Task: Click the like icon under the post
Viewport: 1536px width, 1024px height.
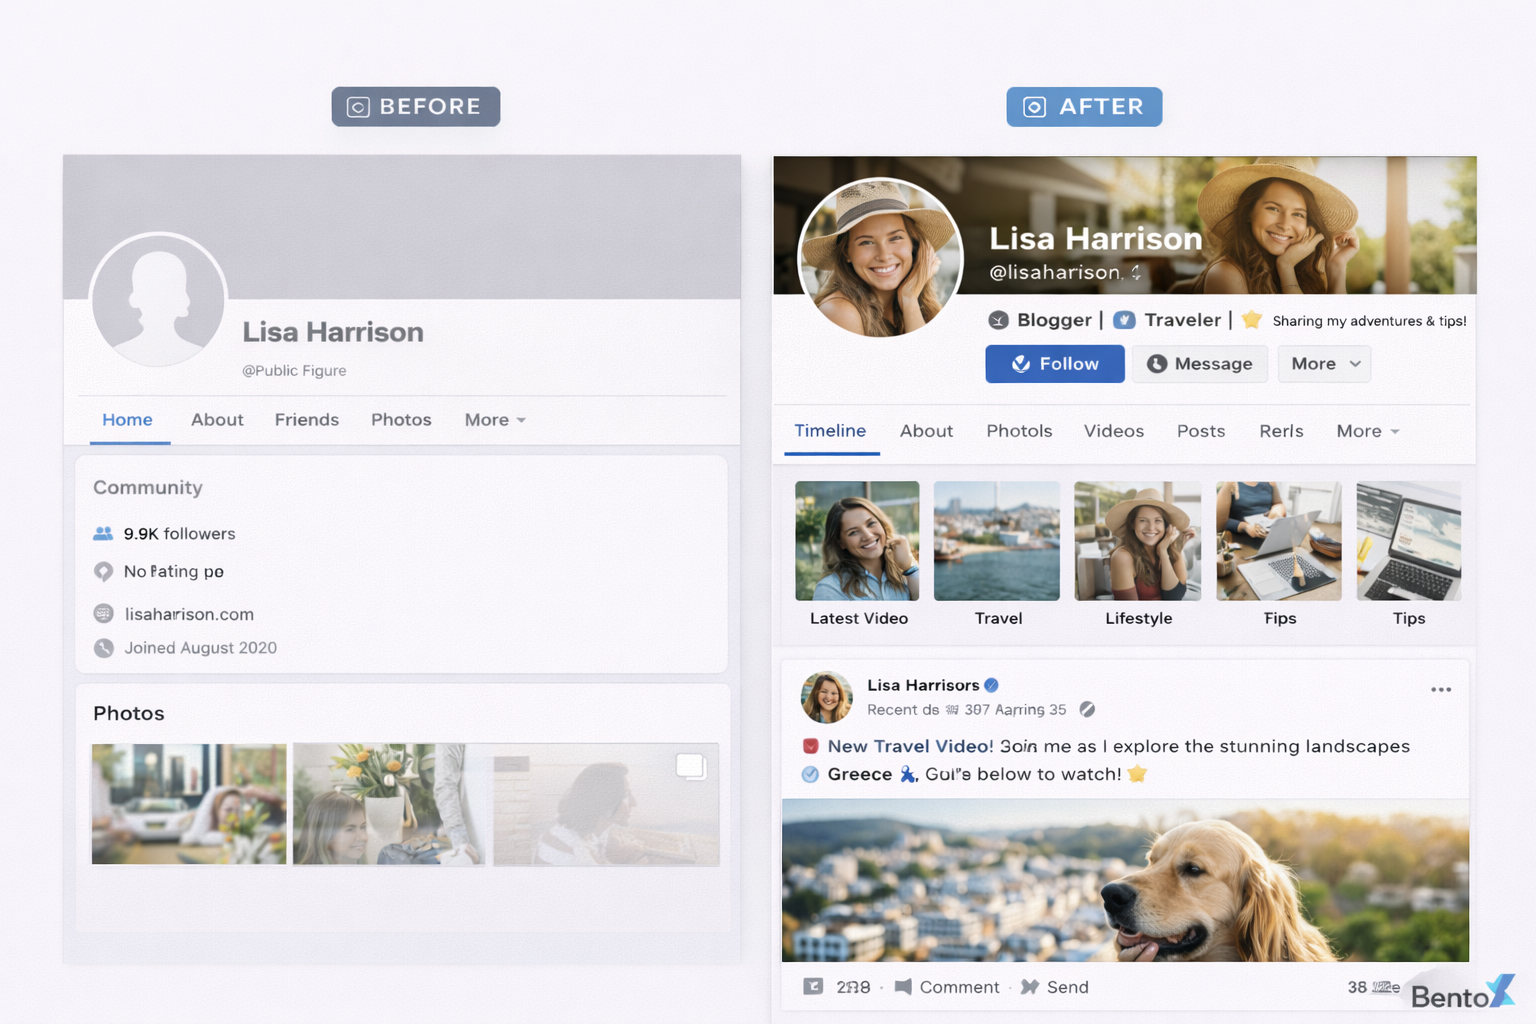Action: pos(813,987)
